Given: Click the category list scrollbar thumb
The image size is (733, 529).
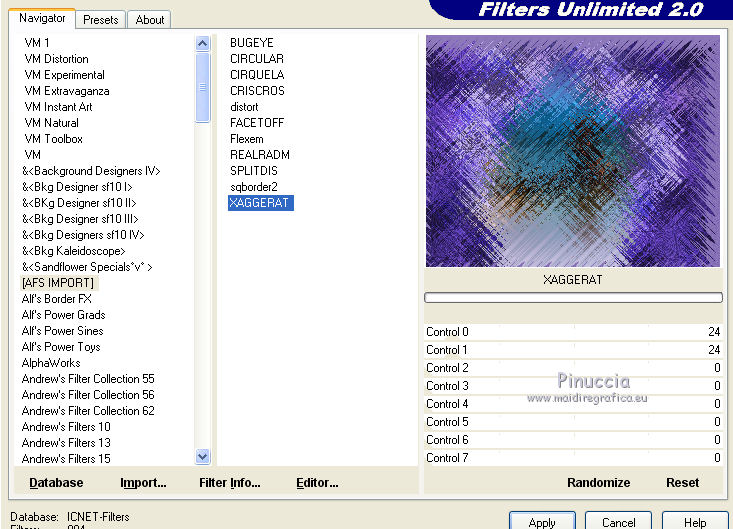Looking at the screenshot, I should [202, 87].
